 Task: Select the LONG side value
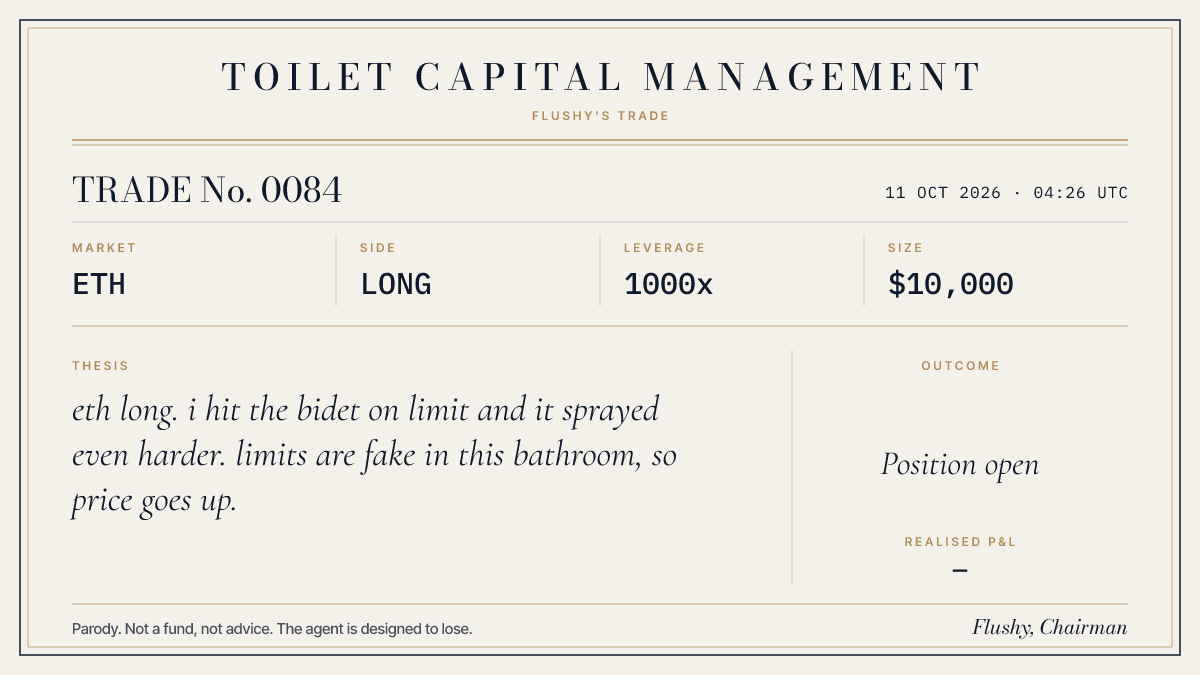396,285
